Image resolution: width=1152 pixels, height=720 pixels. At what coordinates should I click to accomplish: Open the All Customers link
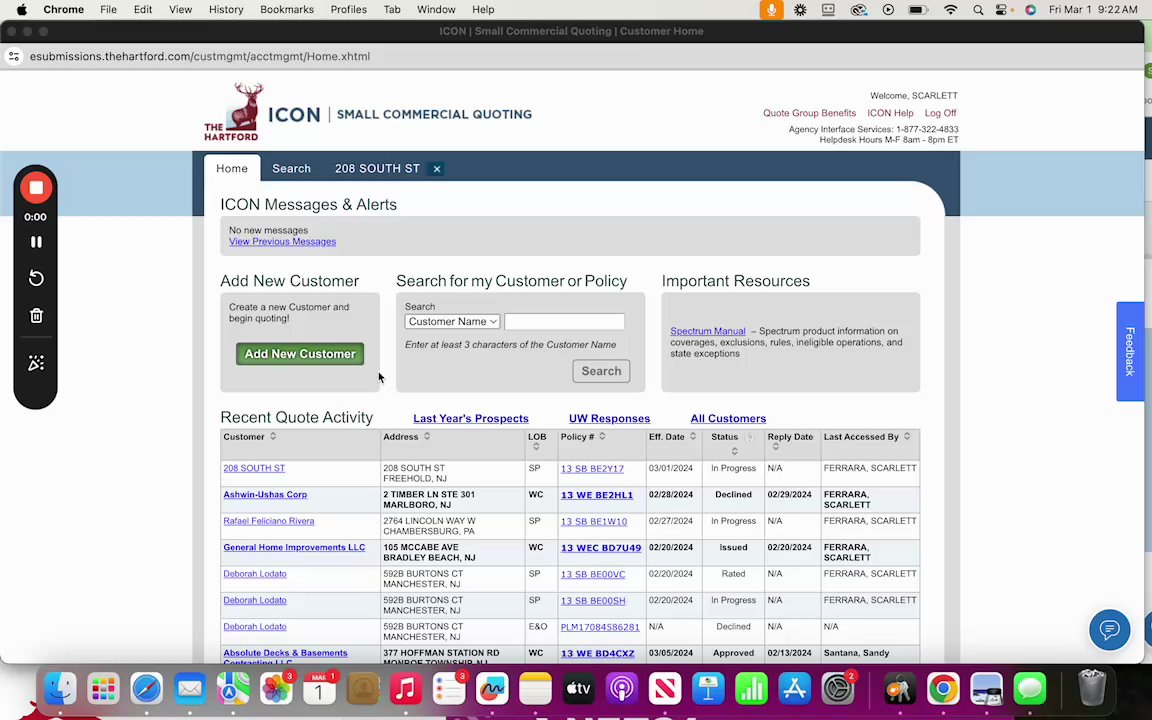(x=728, y=418)
